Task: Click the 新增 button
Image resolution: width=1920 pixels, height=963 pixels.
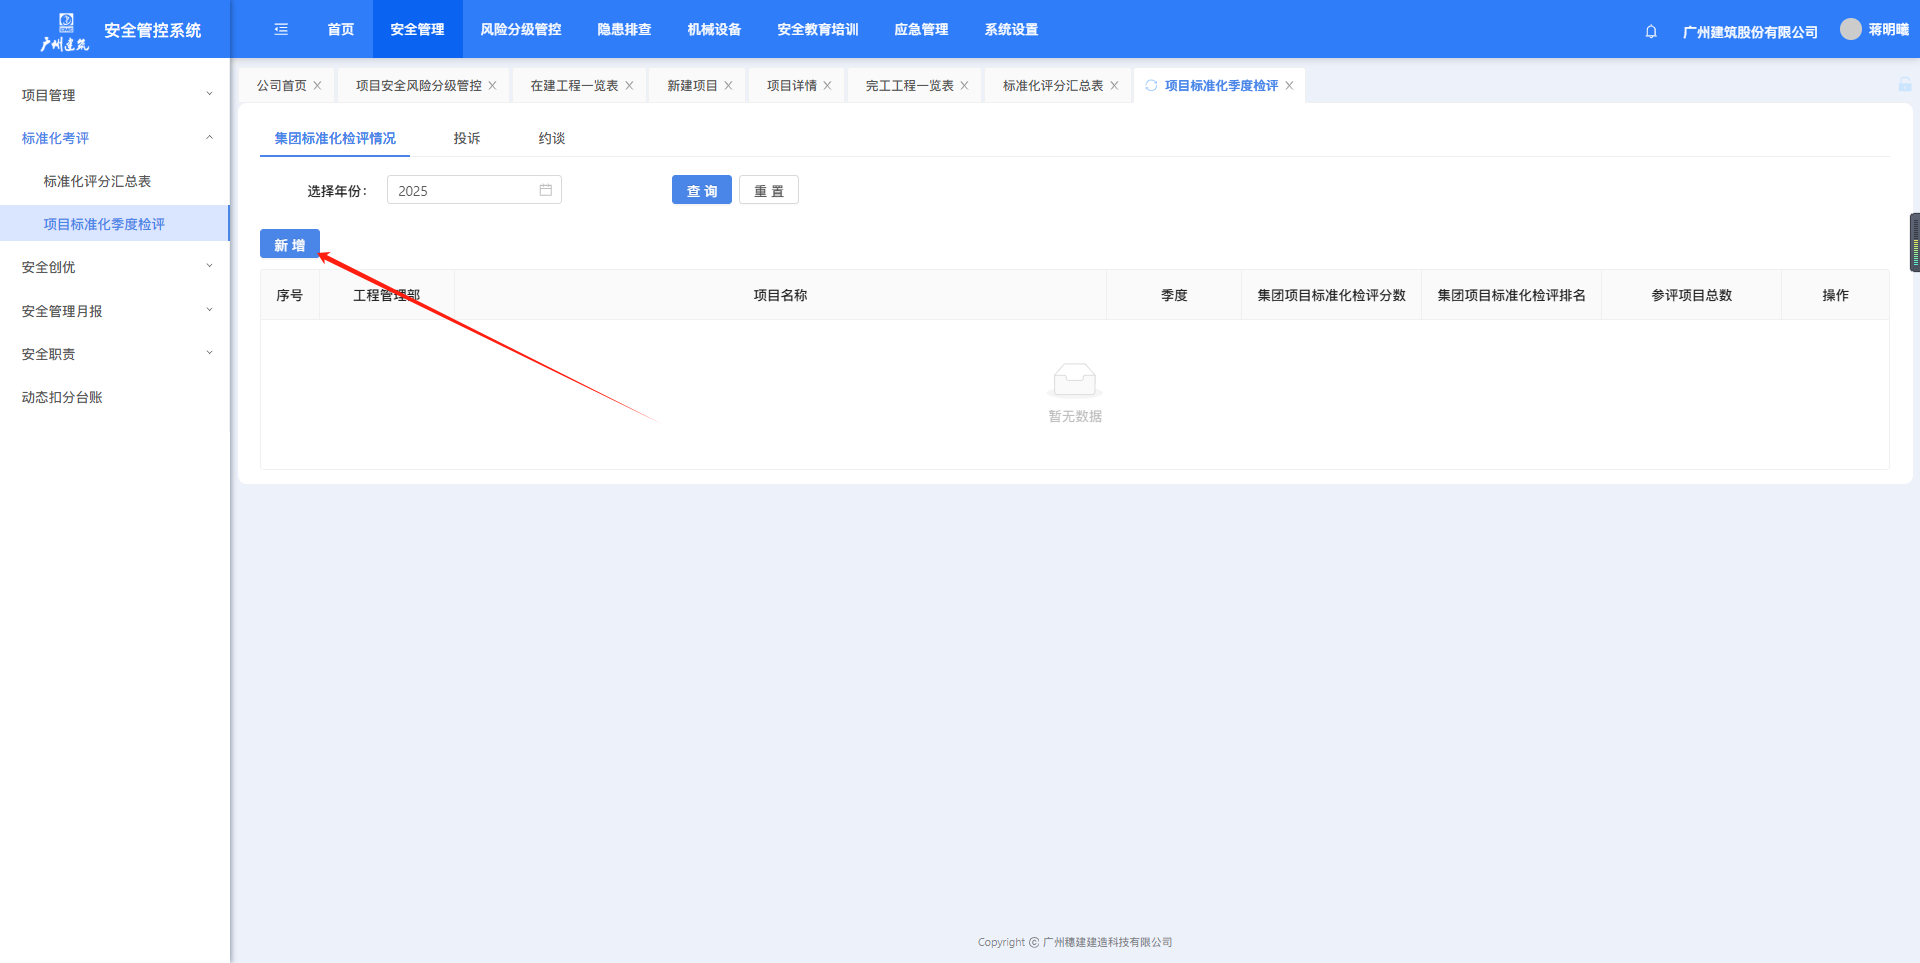Action: pyautogui.click(x=290, y=245)
